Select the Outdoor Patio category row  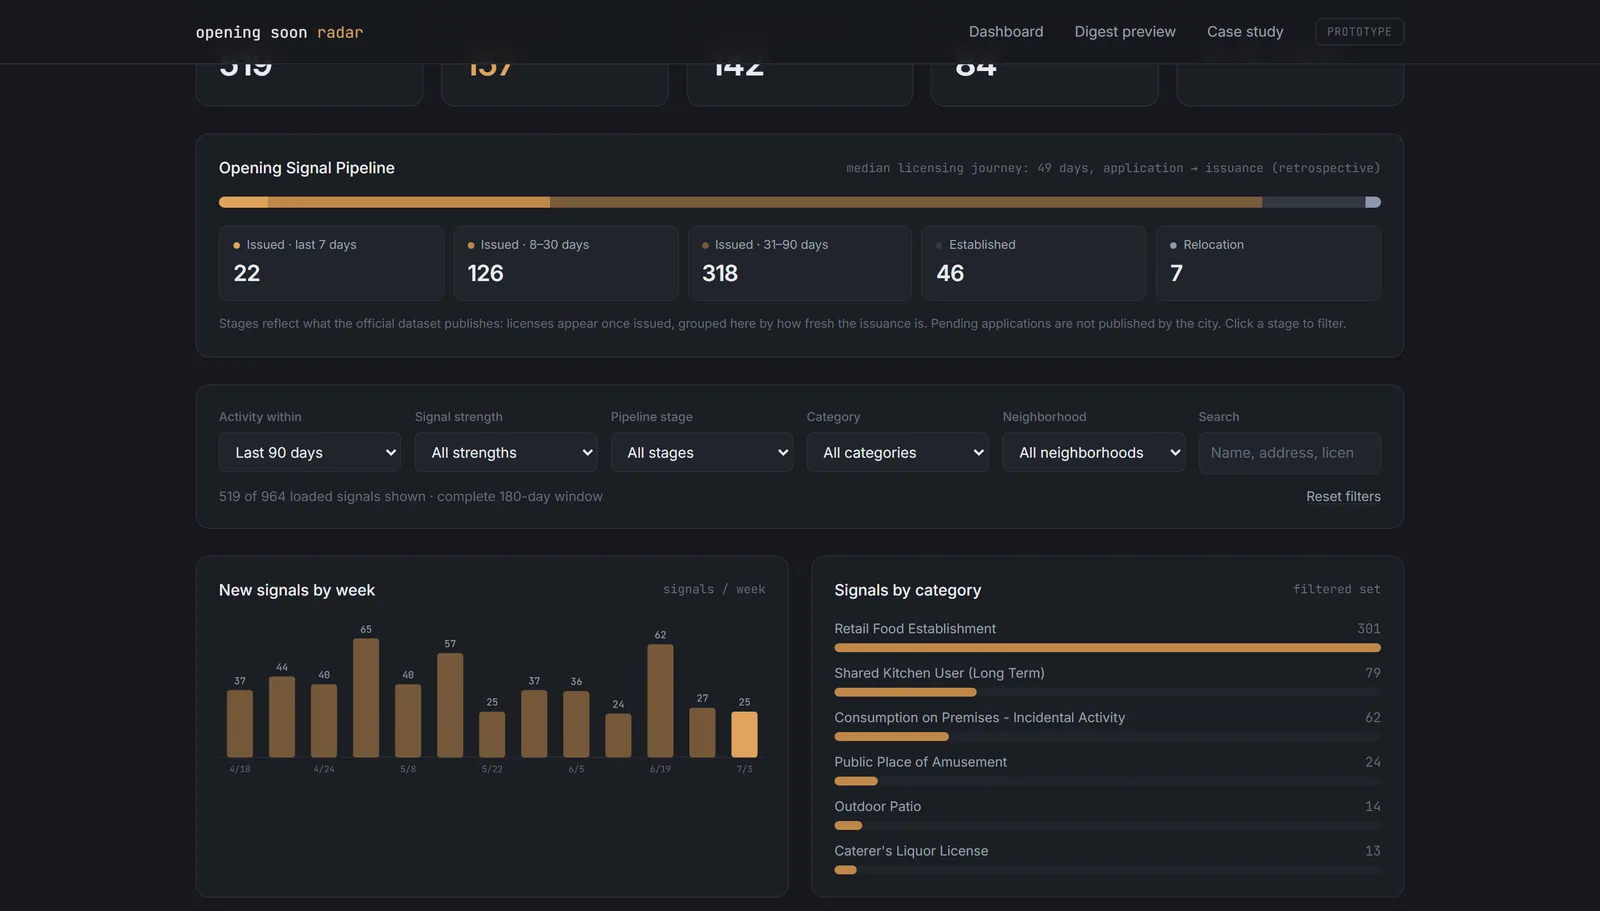click(x=1107, y=816)
